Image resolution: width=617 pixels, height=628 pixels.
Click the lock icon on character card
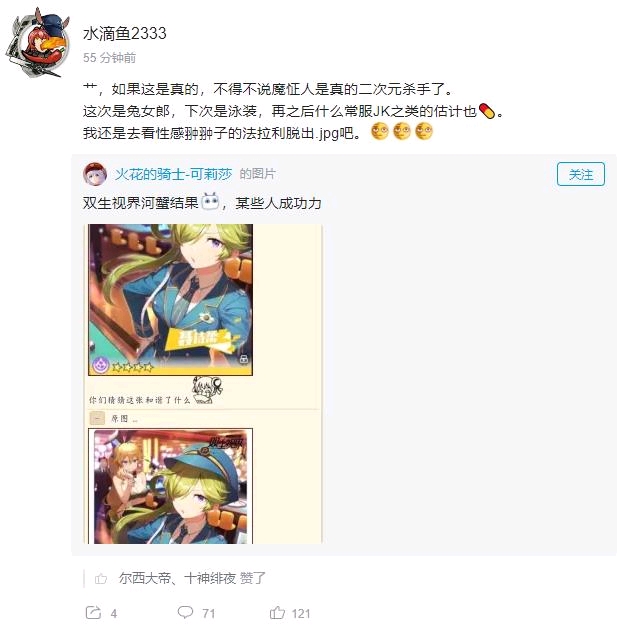[x=244, y=359]
